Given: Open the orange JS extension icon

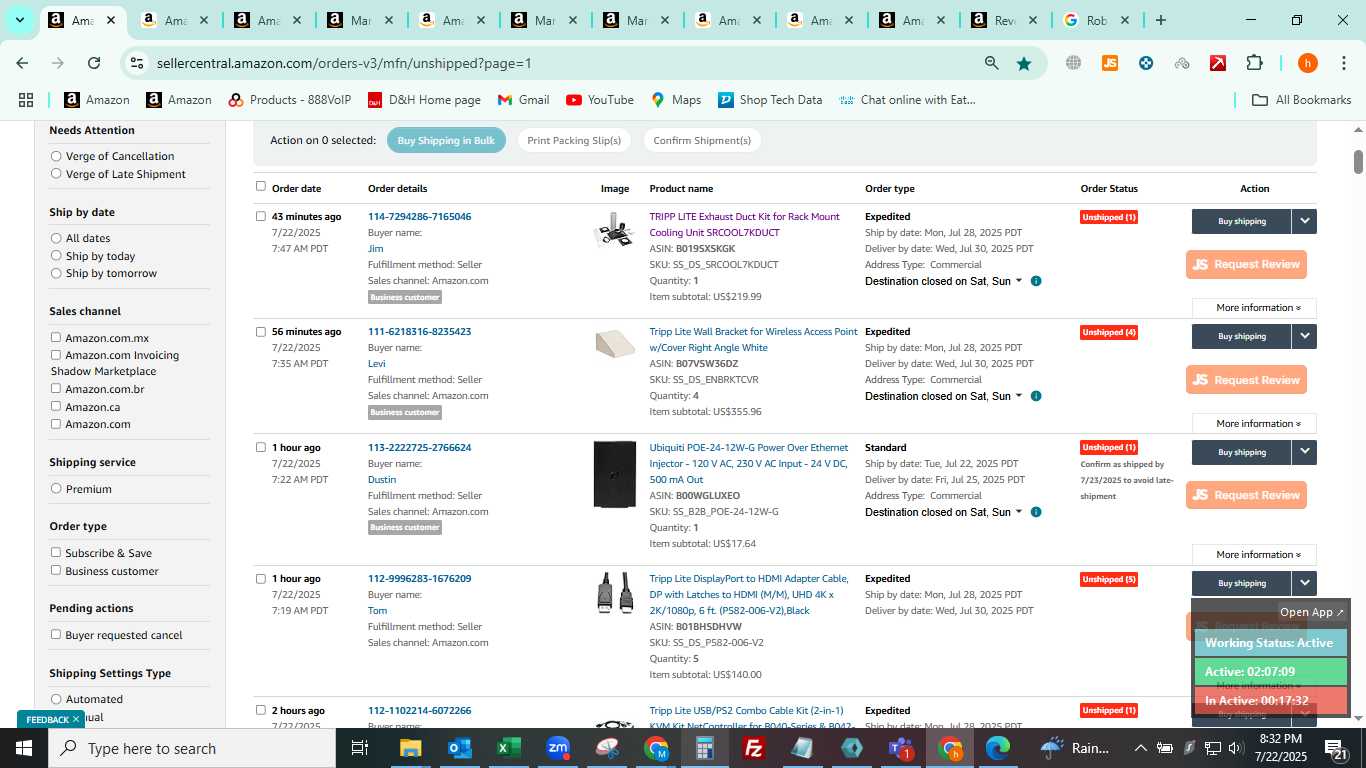Looking at the screenshot, I should click(x=1109, y=63).
